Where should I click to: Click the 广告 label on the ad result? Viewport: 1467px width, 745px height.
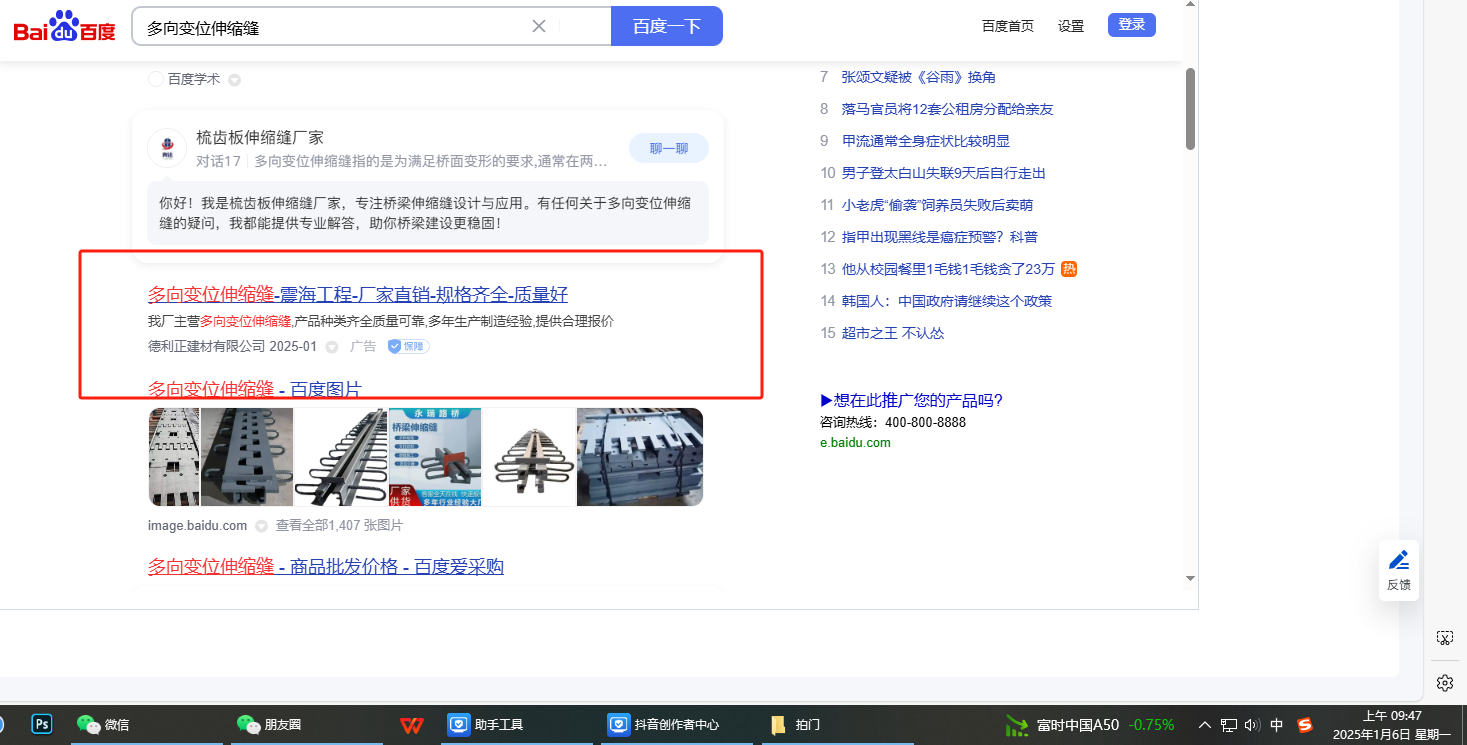pos(363,347)
